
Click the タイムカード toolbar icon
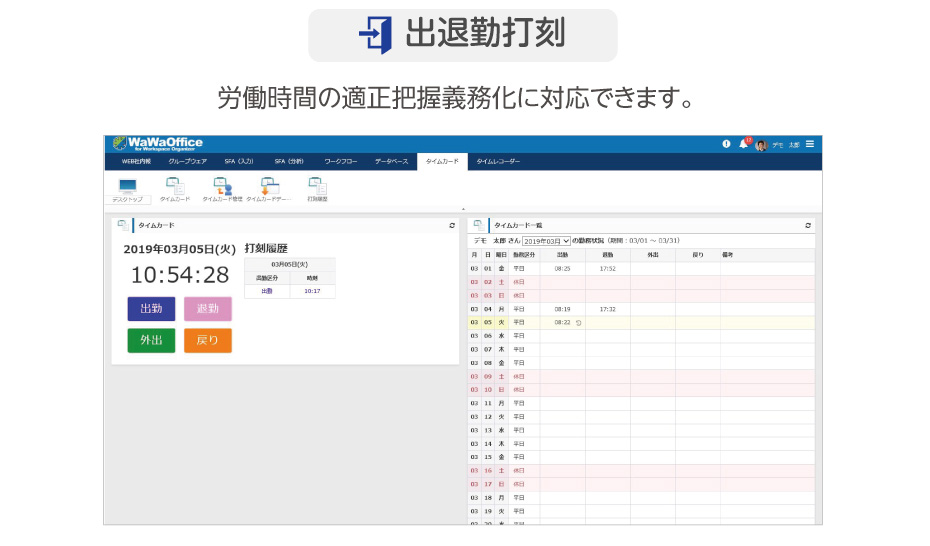tap(174, 188)
